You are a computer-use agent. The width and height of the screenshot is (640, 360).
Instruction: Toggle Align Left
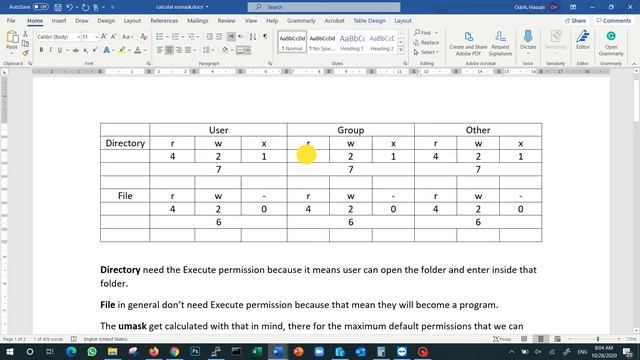point(160,50)
